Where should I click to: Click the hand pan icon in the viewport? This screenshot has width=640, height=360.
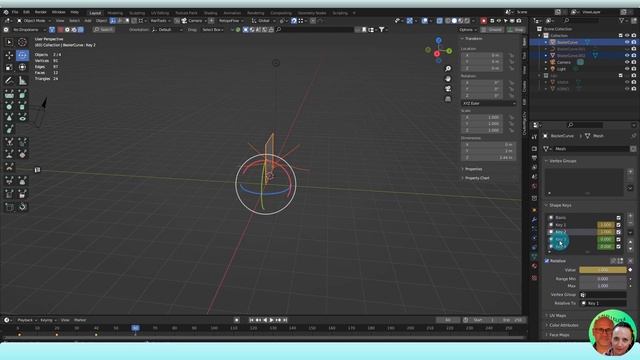point(448,79)
